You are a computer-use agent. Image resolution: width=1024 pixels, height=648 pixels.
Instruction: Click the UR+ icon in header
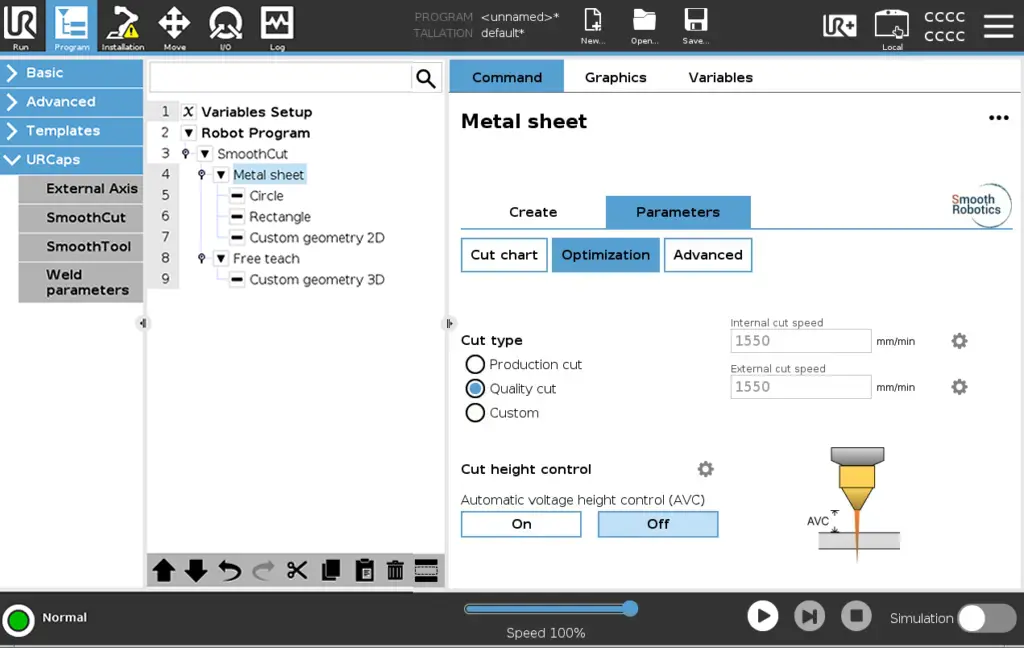(840, 25)
